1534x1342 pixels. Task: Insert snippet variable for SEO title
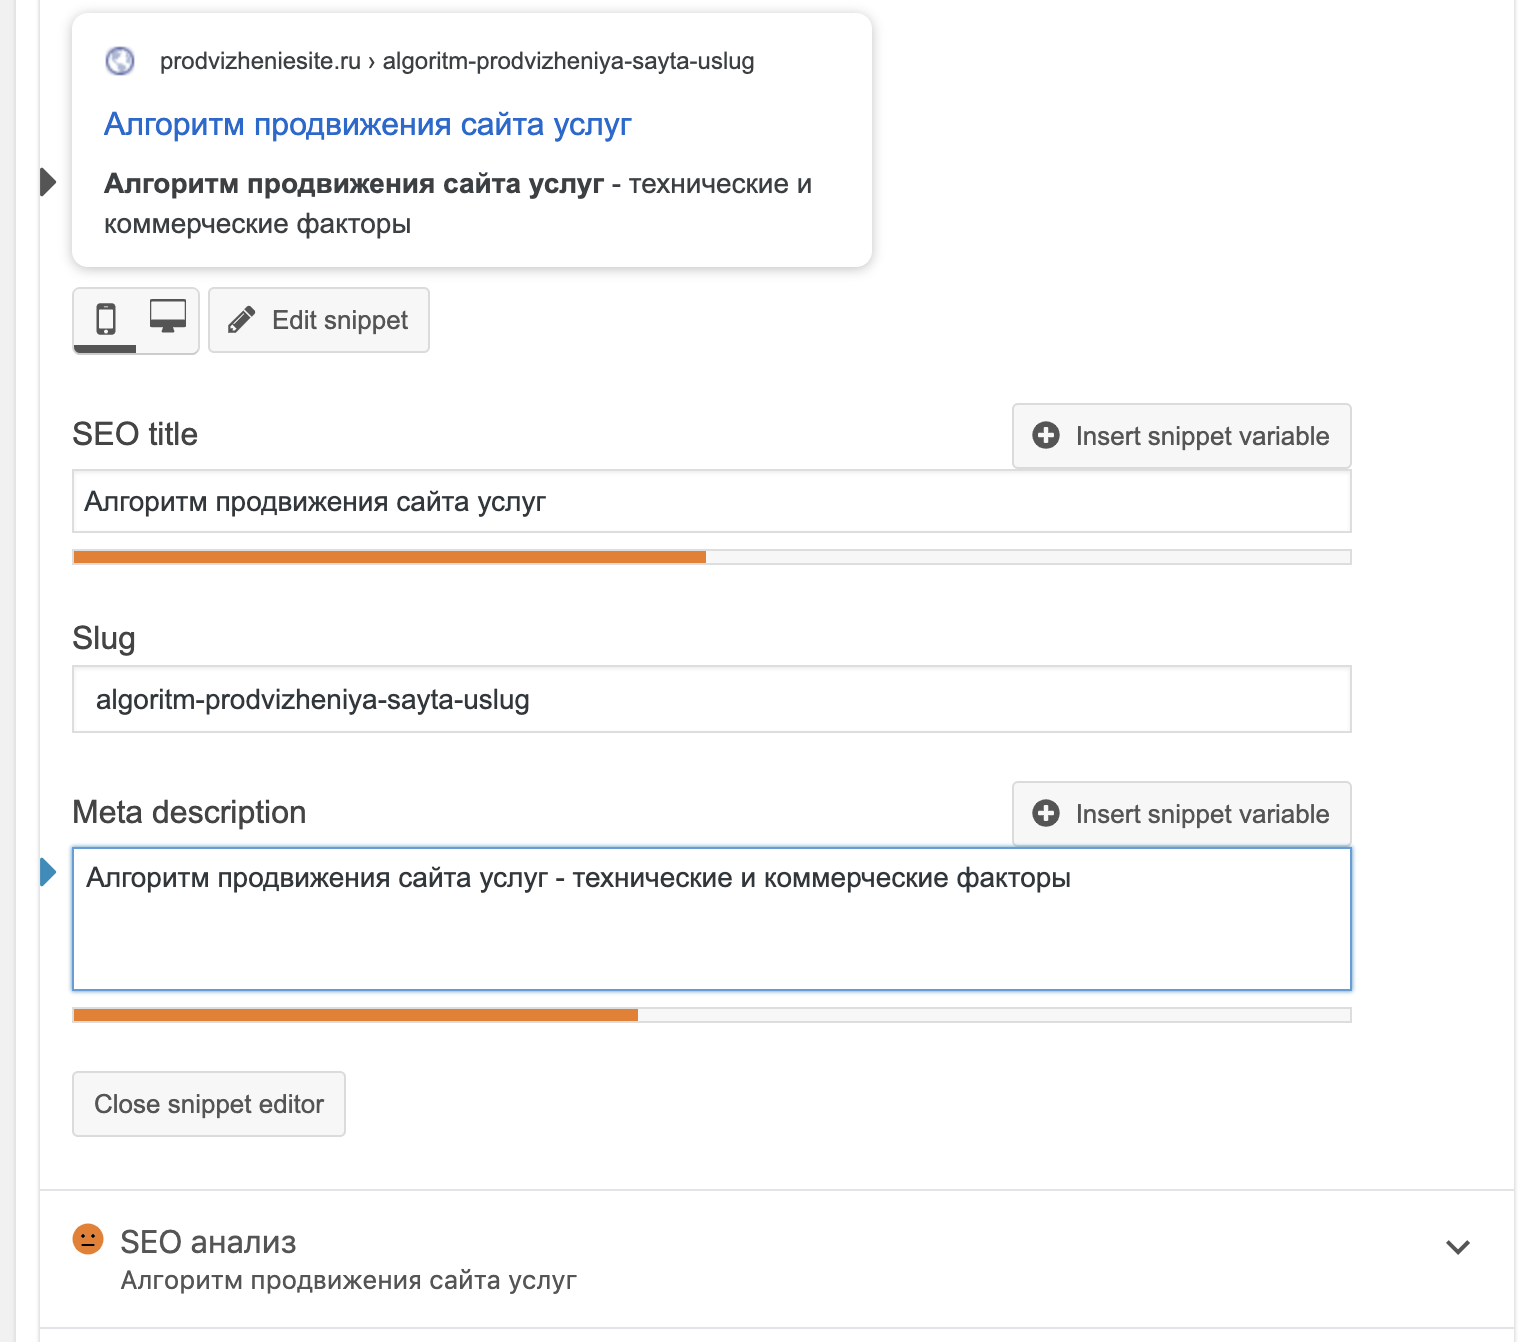[x=1181, y=436]
